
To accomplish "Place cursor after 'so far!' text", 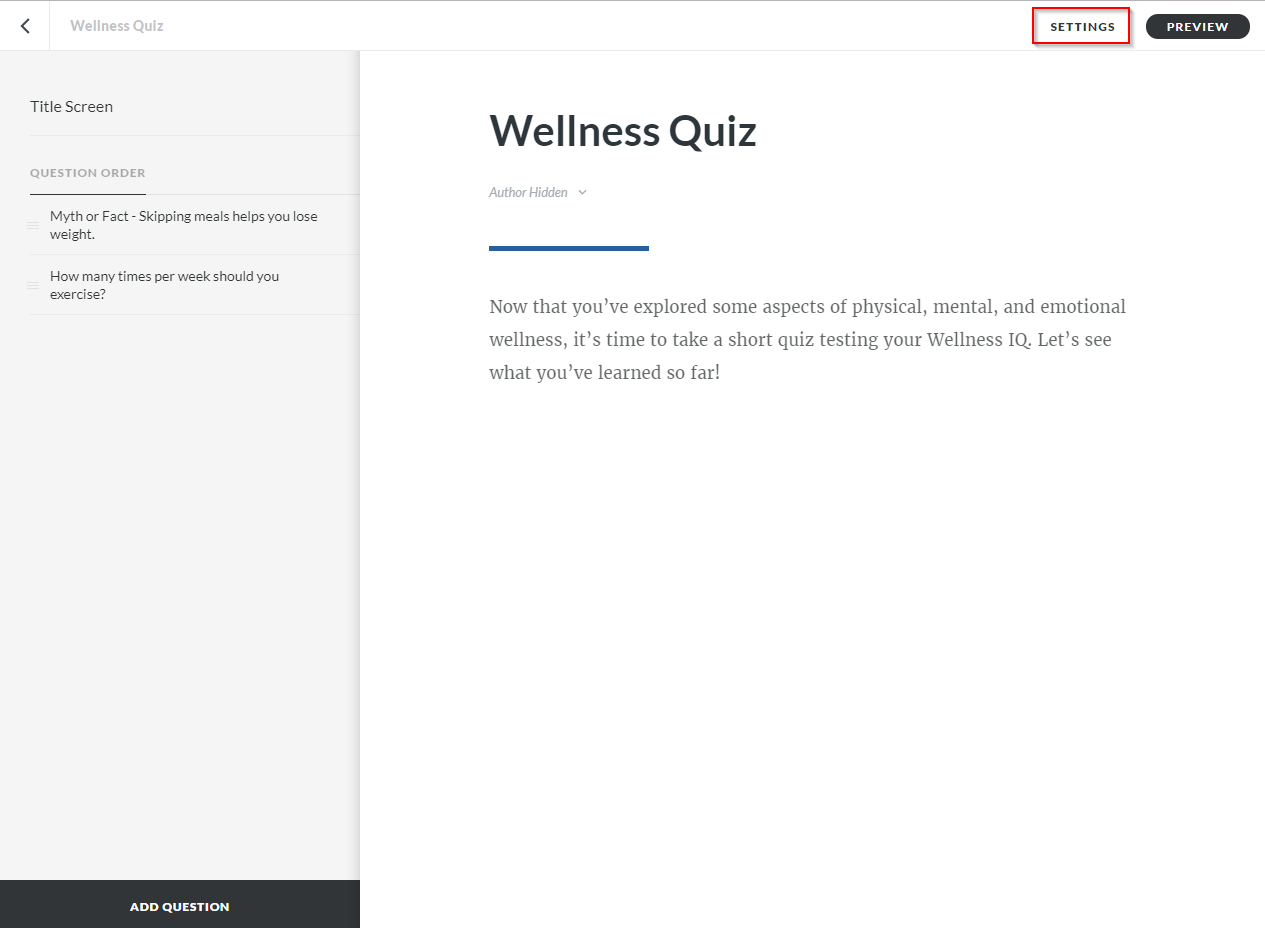I will (x=722, y=373).
